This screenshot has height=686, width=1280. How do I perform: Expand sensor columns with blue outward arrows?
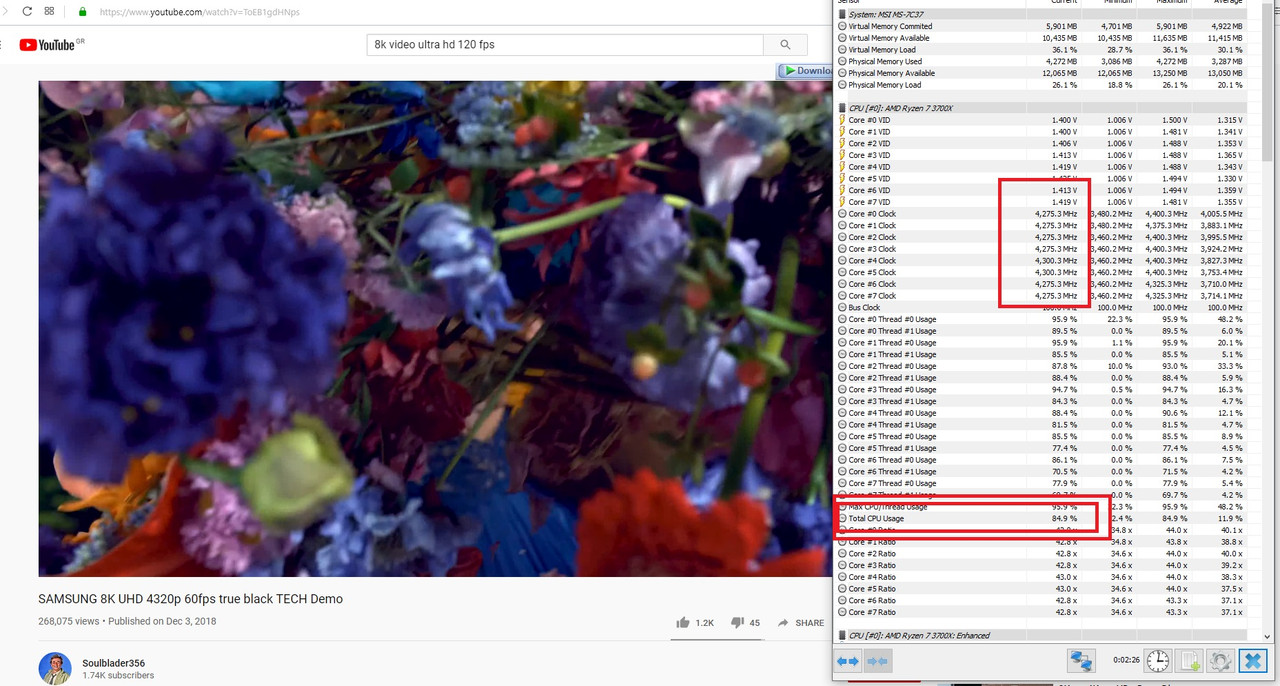848,661
